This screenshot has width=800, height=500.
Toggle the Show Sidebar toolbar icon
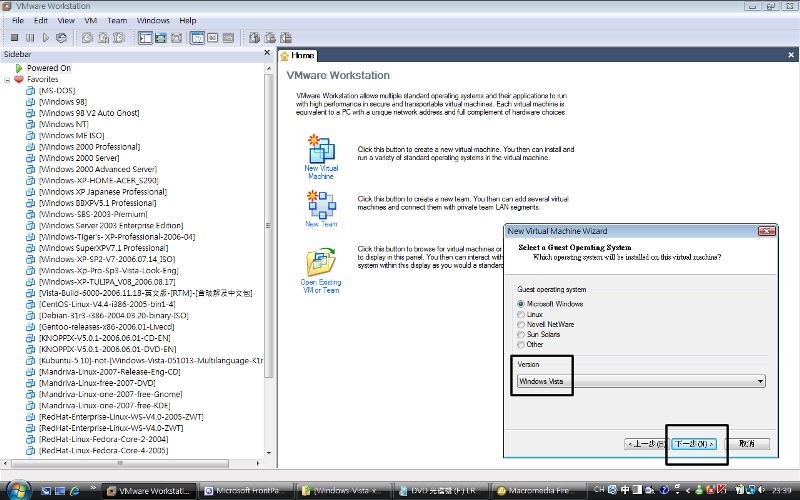(x=145, y=38)
